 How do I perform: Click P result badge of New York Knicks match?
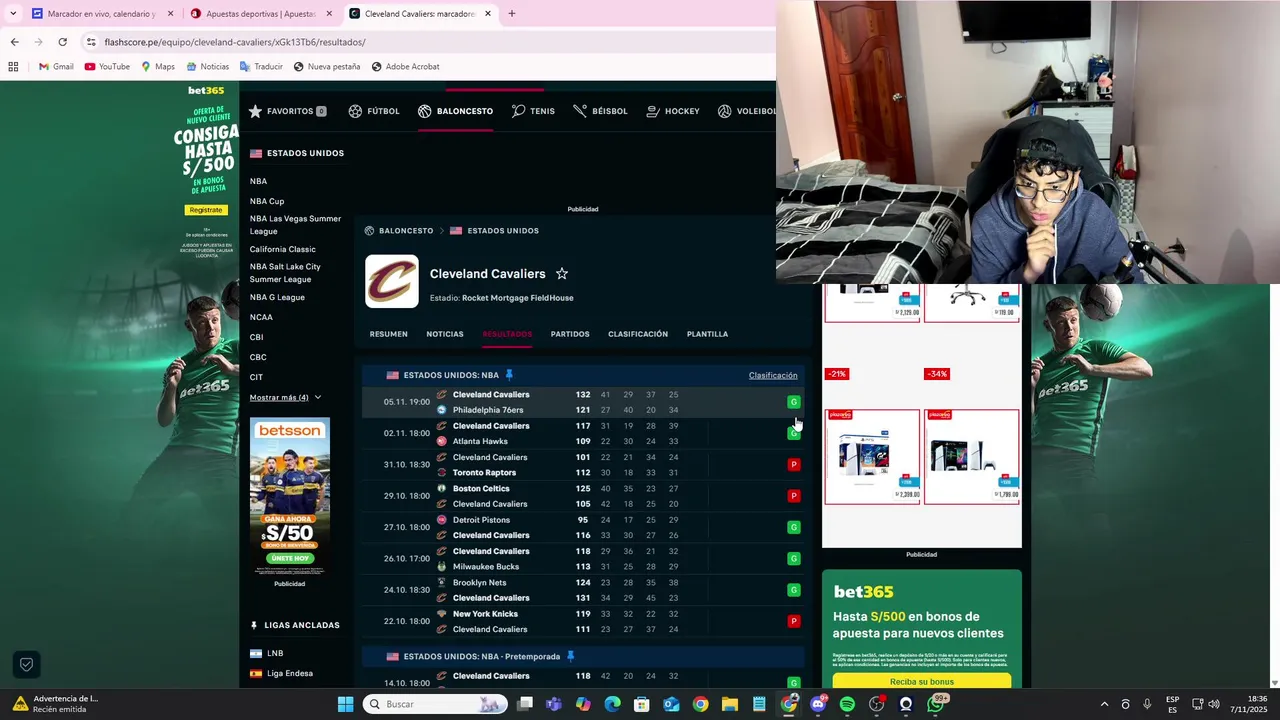(794, 621)
